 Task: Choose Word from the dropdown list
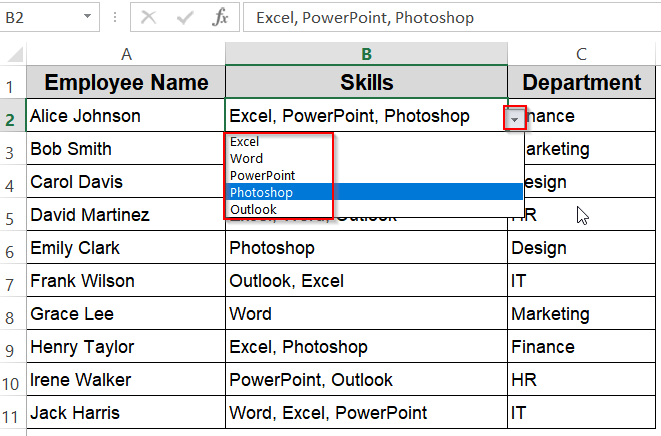pyautogui.click(x=247, y=159)
